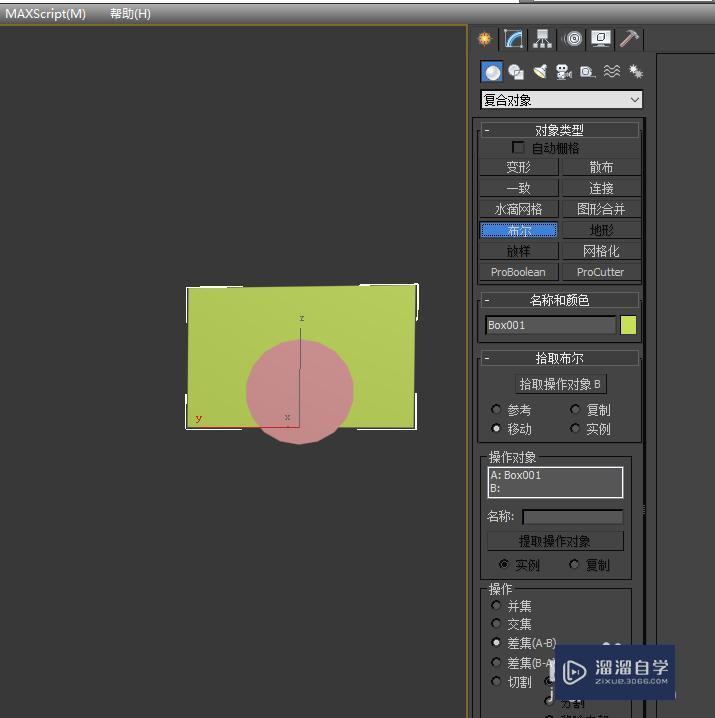This screenshot has width=715, height=718.
Task: Open the MAXScript(M) menu
Action: [45, 14]
